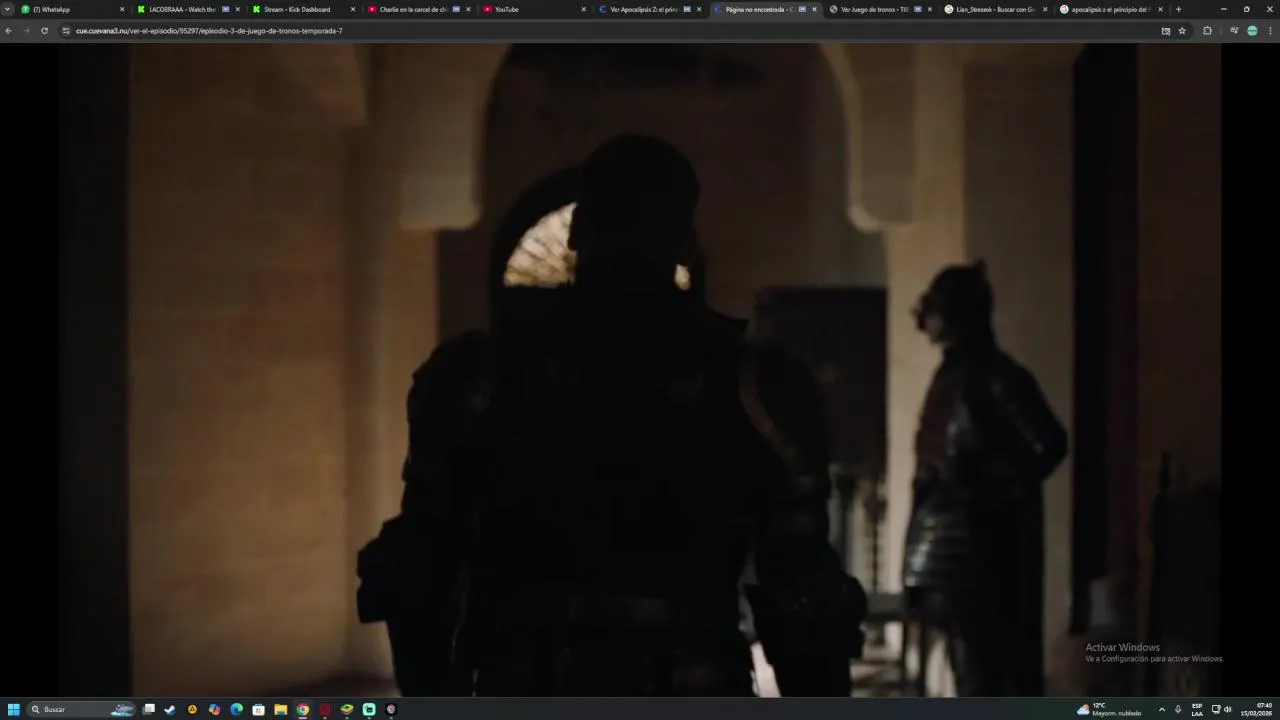
Task: Open File Explorer from taskbar
Action: [281, 709]
